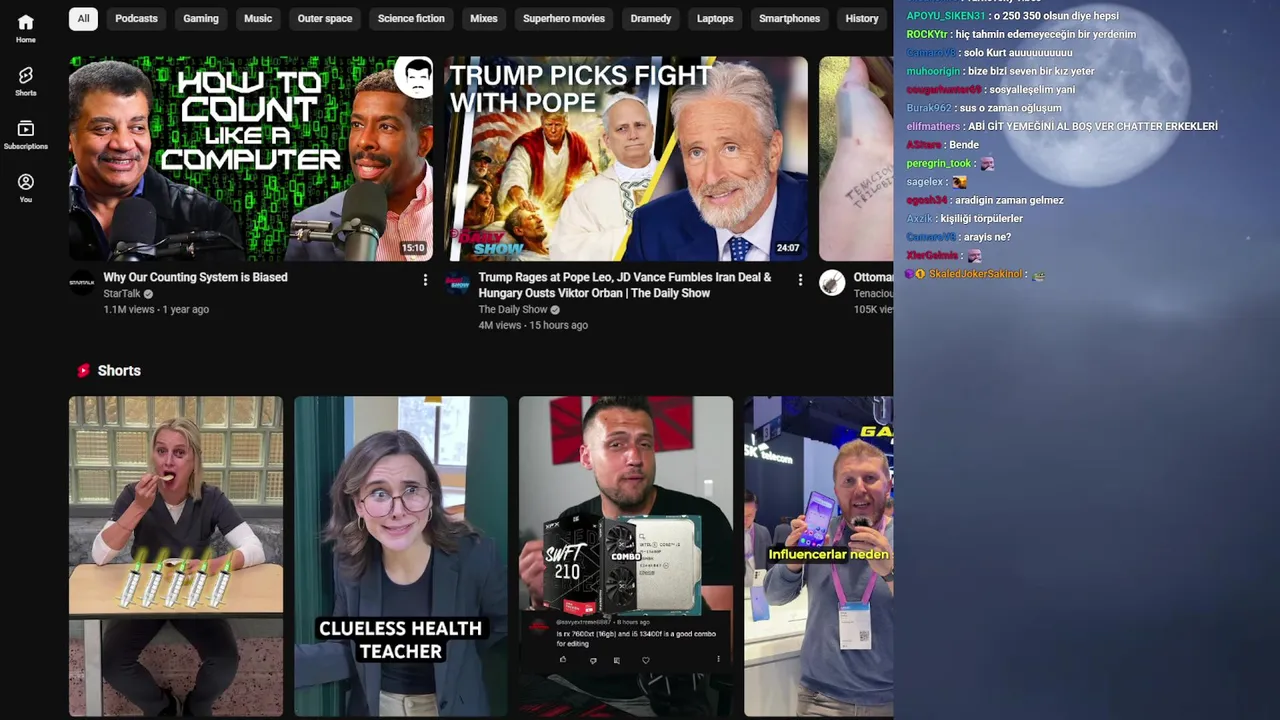The width and height of the screenshot is (1280, 720).
Task: Click chat username muhoorigin
Action: point(933,71)
